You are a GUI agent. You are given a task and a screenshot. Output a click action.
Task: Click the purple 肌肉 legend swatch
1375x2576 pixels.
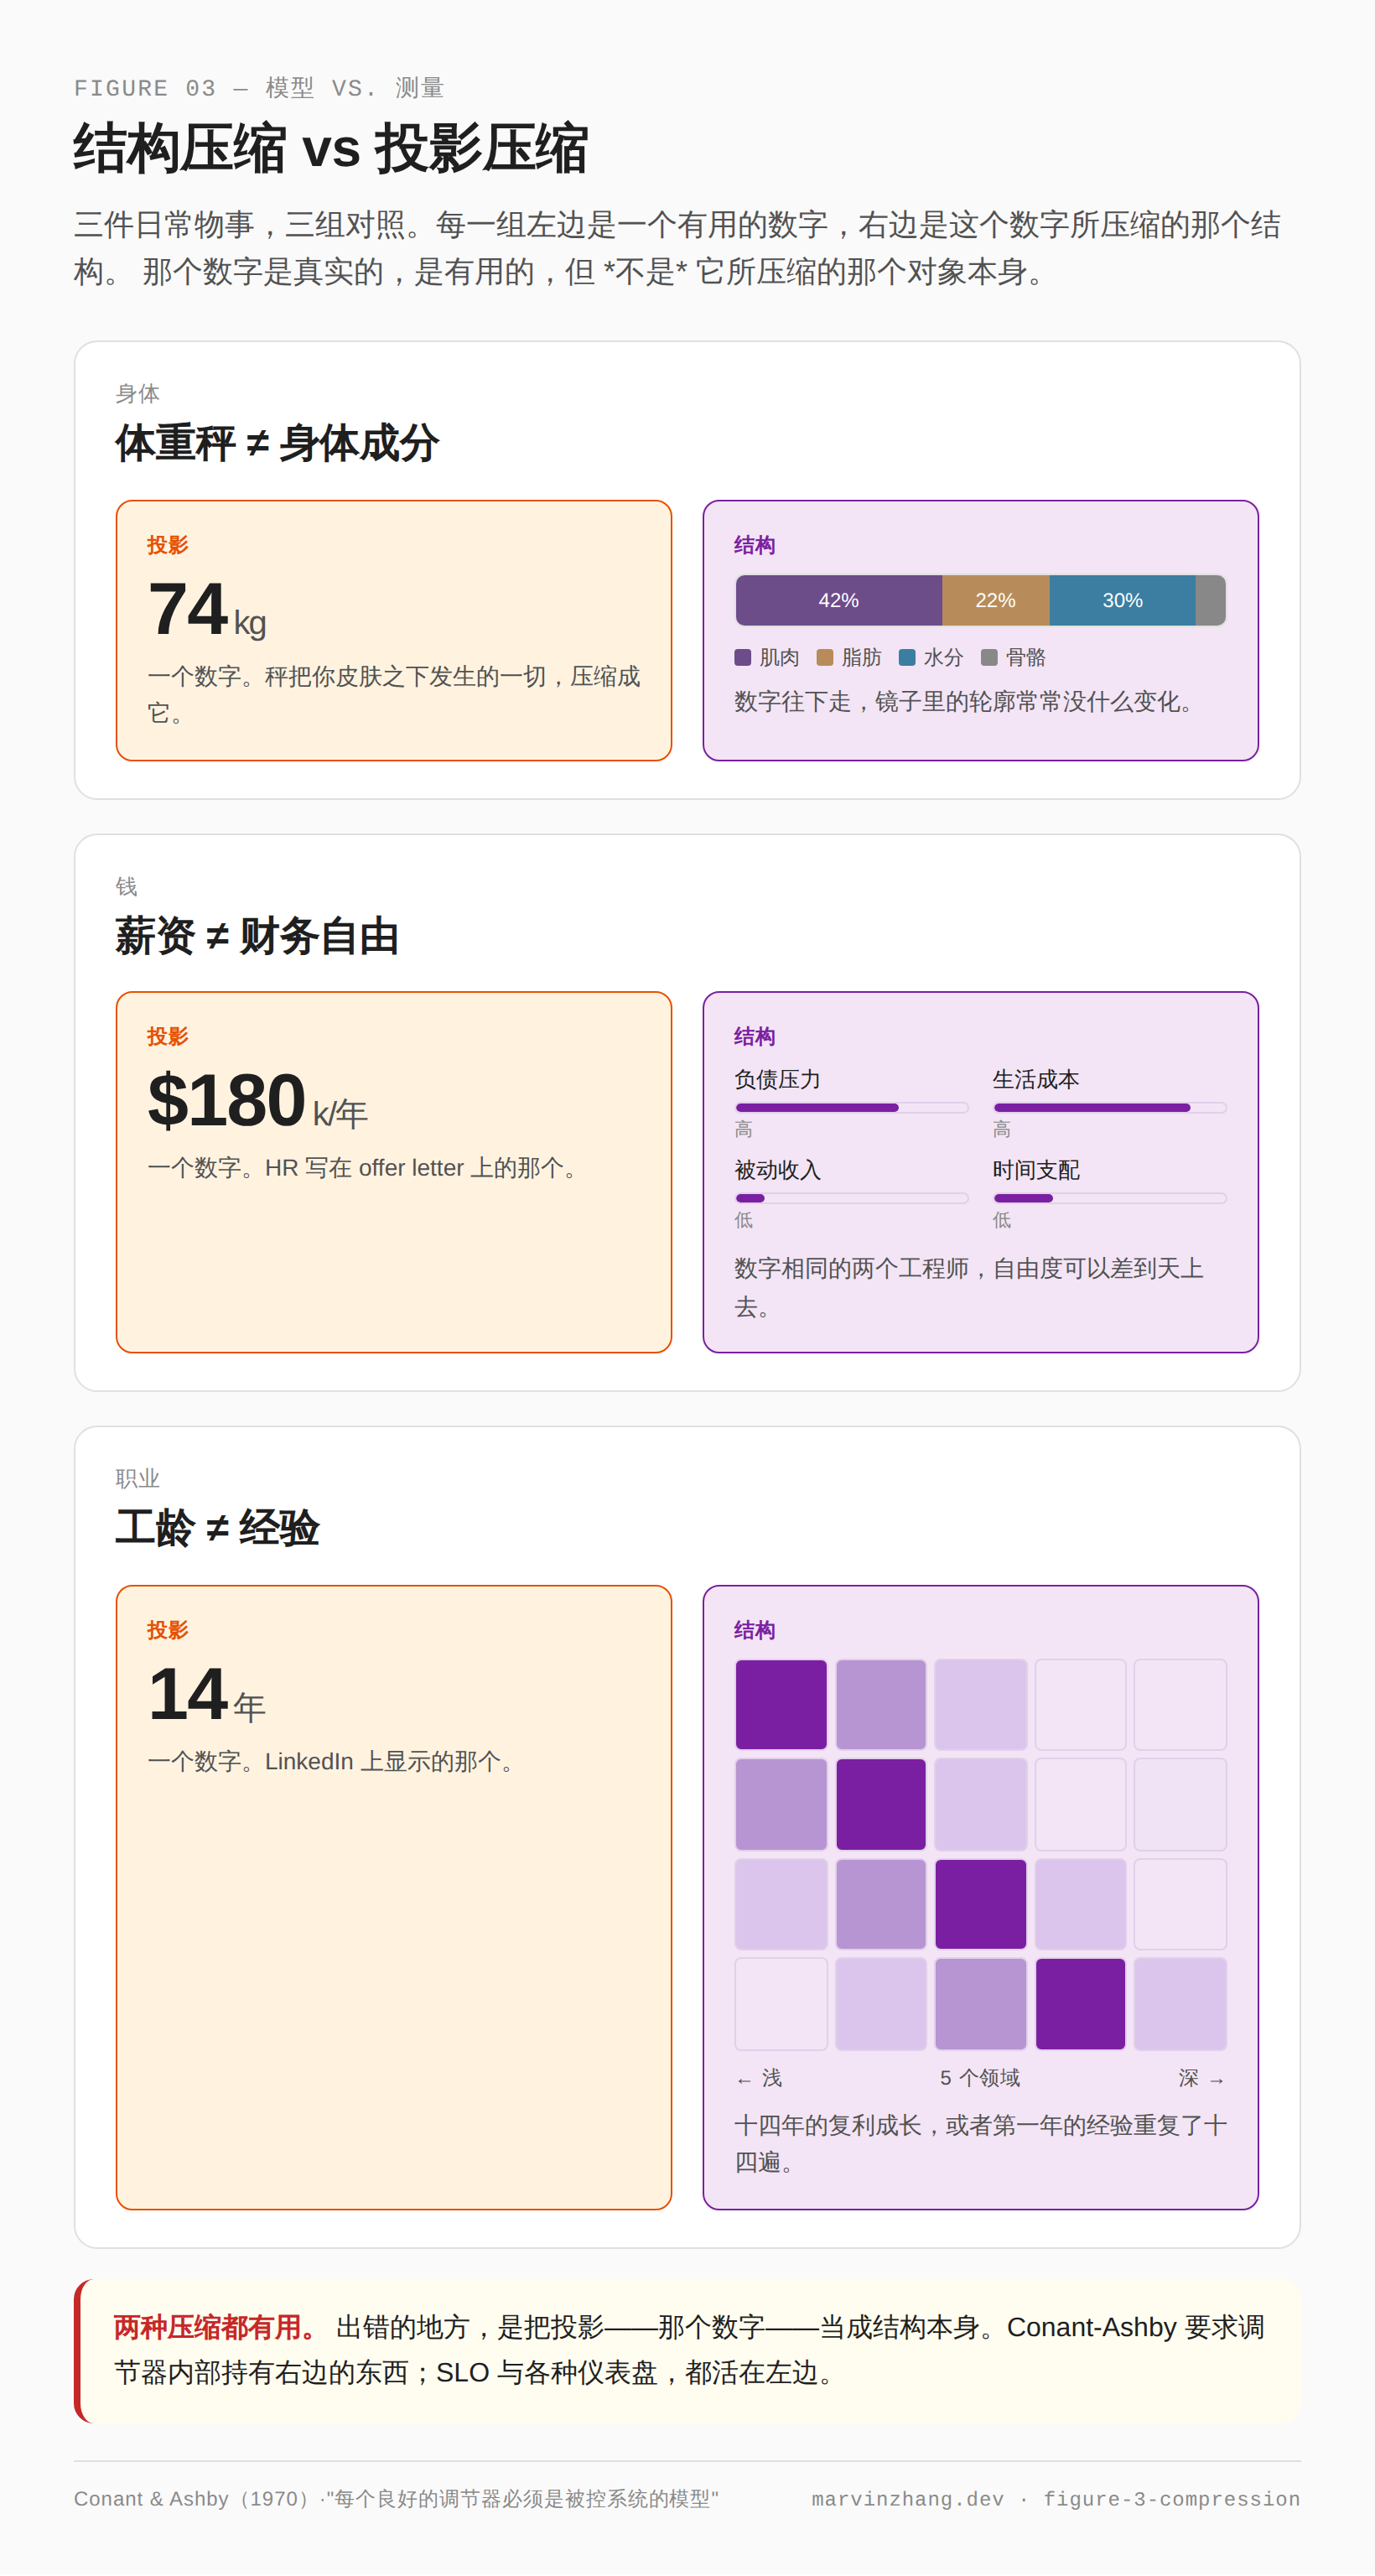(x=742, y=657)
